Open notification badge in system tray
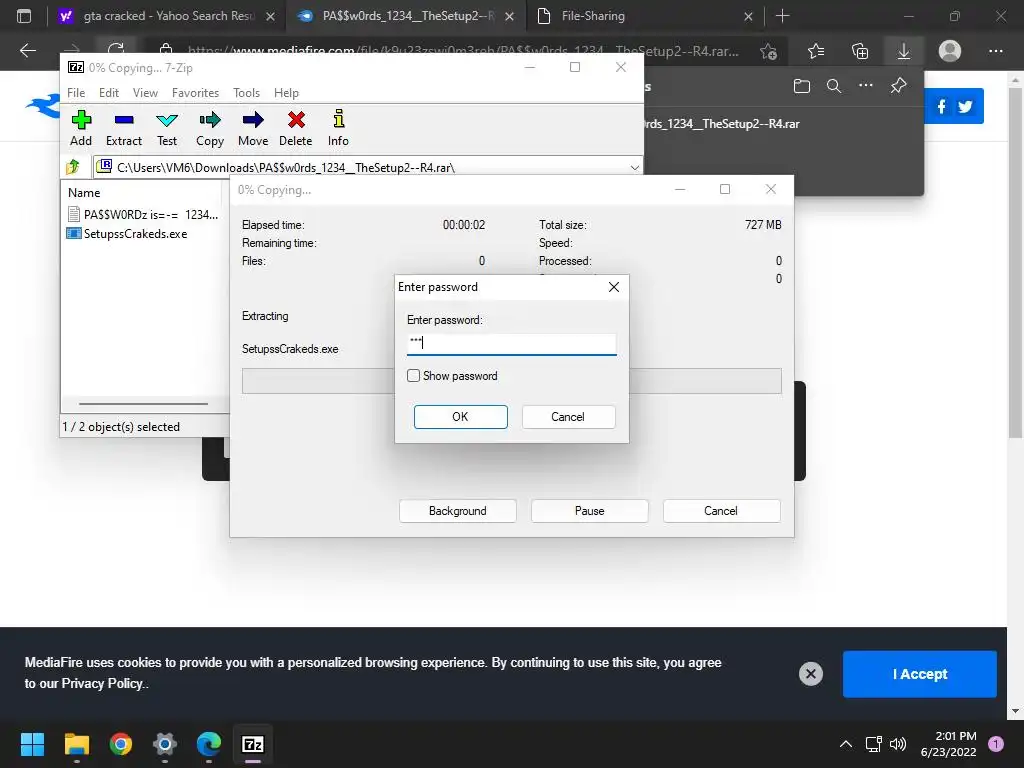Screen dimensions: 1024x768 click(x=996, y=743)
